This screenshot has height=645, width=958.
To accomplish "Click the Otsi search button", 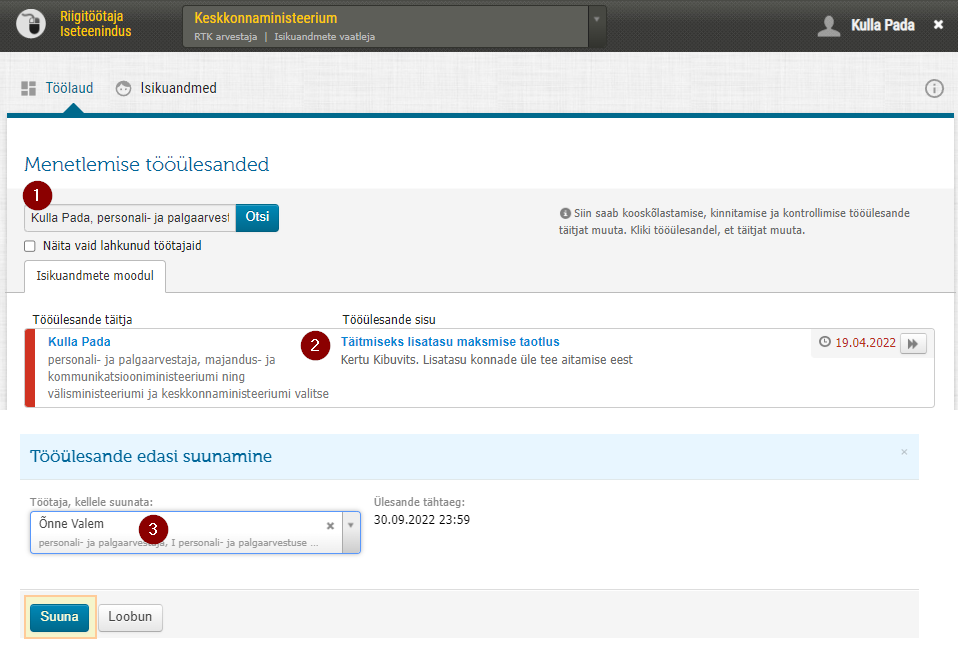I will coord(257,217).
